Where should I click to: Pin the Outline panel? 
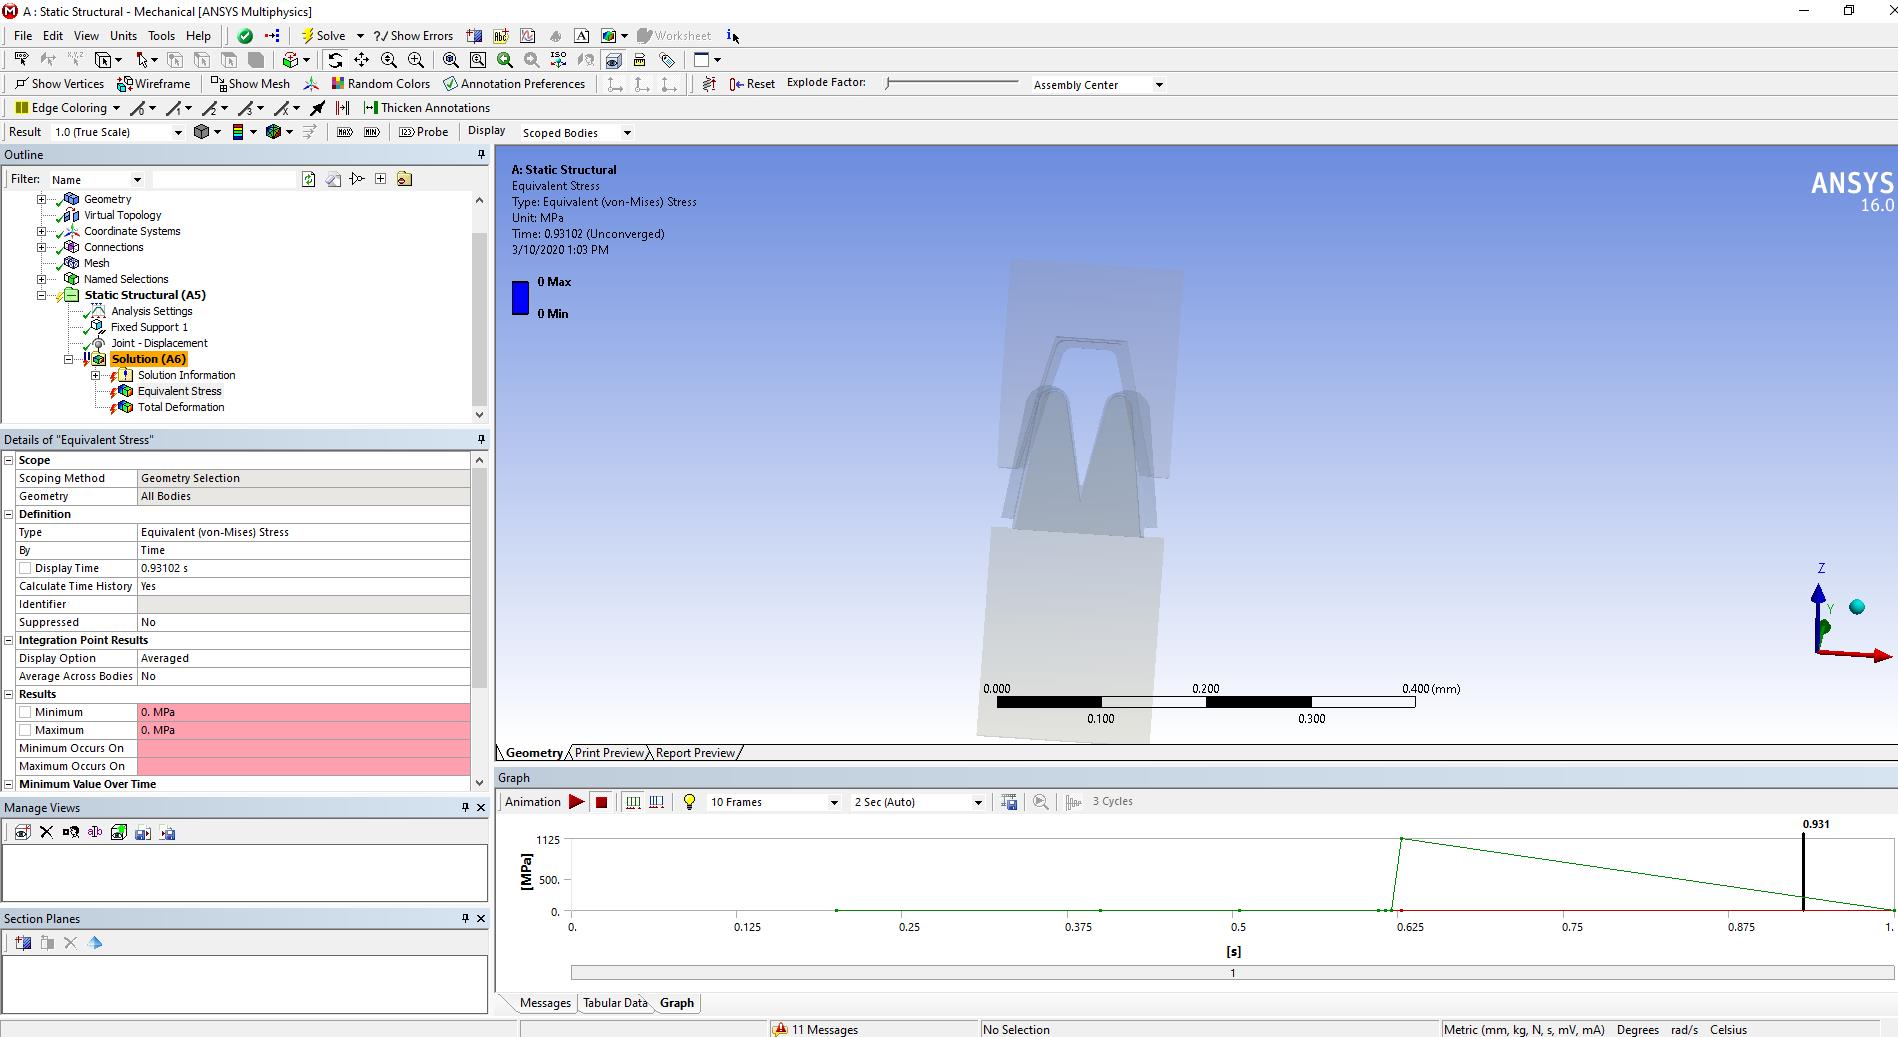tap(481, 155)
